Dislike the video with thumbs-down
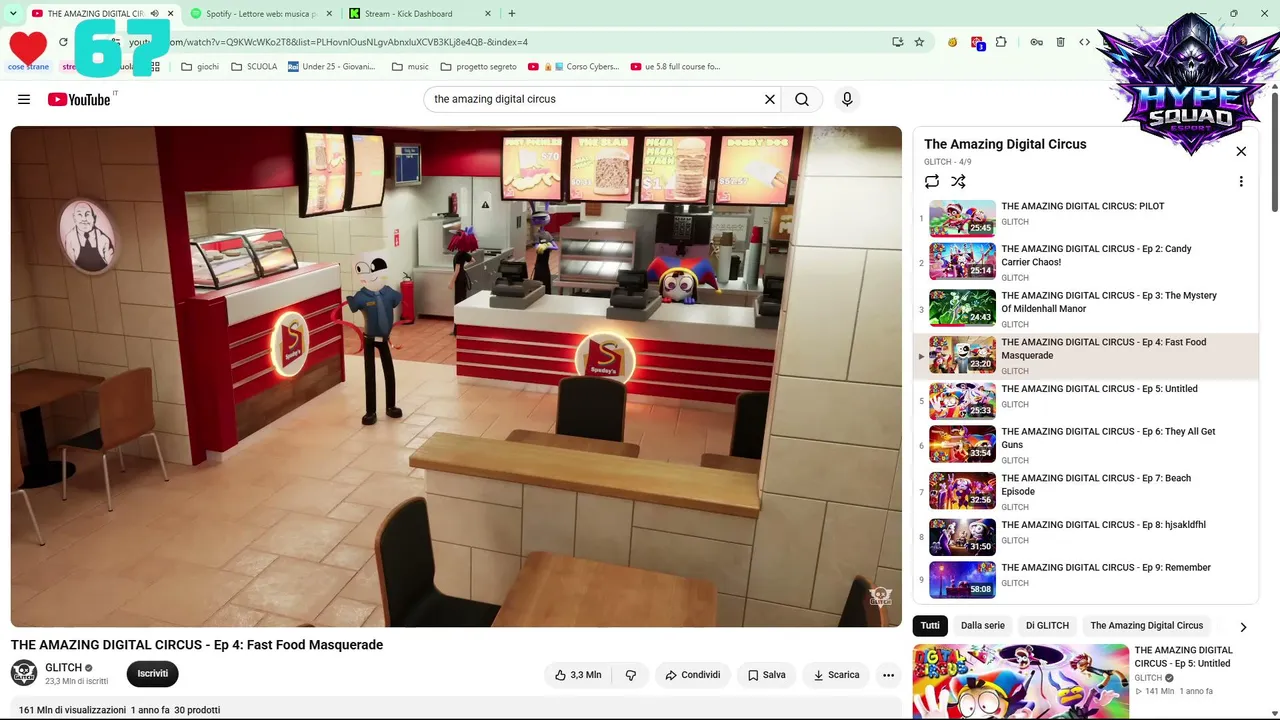Screen dimensions: 1280x720 coord(631,675)
